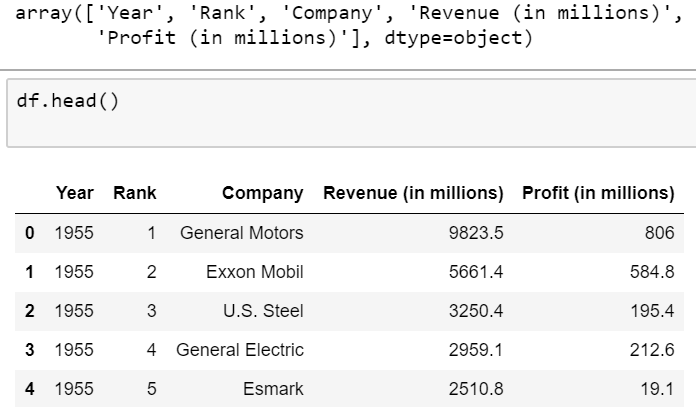
Task: Click the revenue value 2510.8
Action: point(476,389)
